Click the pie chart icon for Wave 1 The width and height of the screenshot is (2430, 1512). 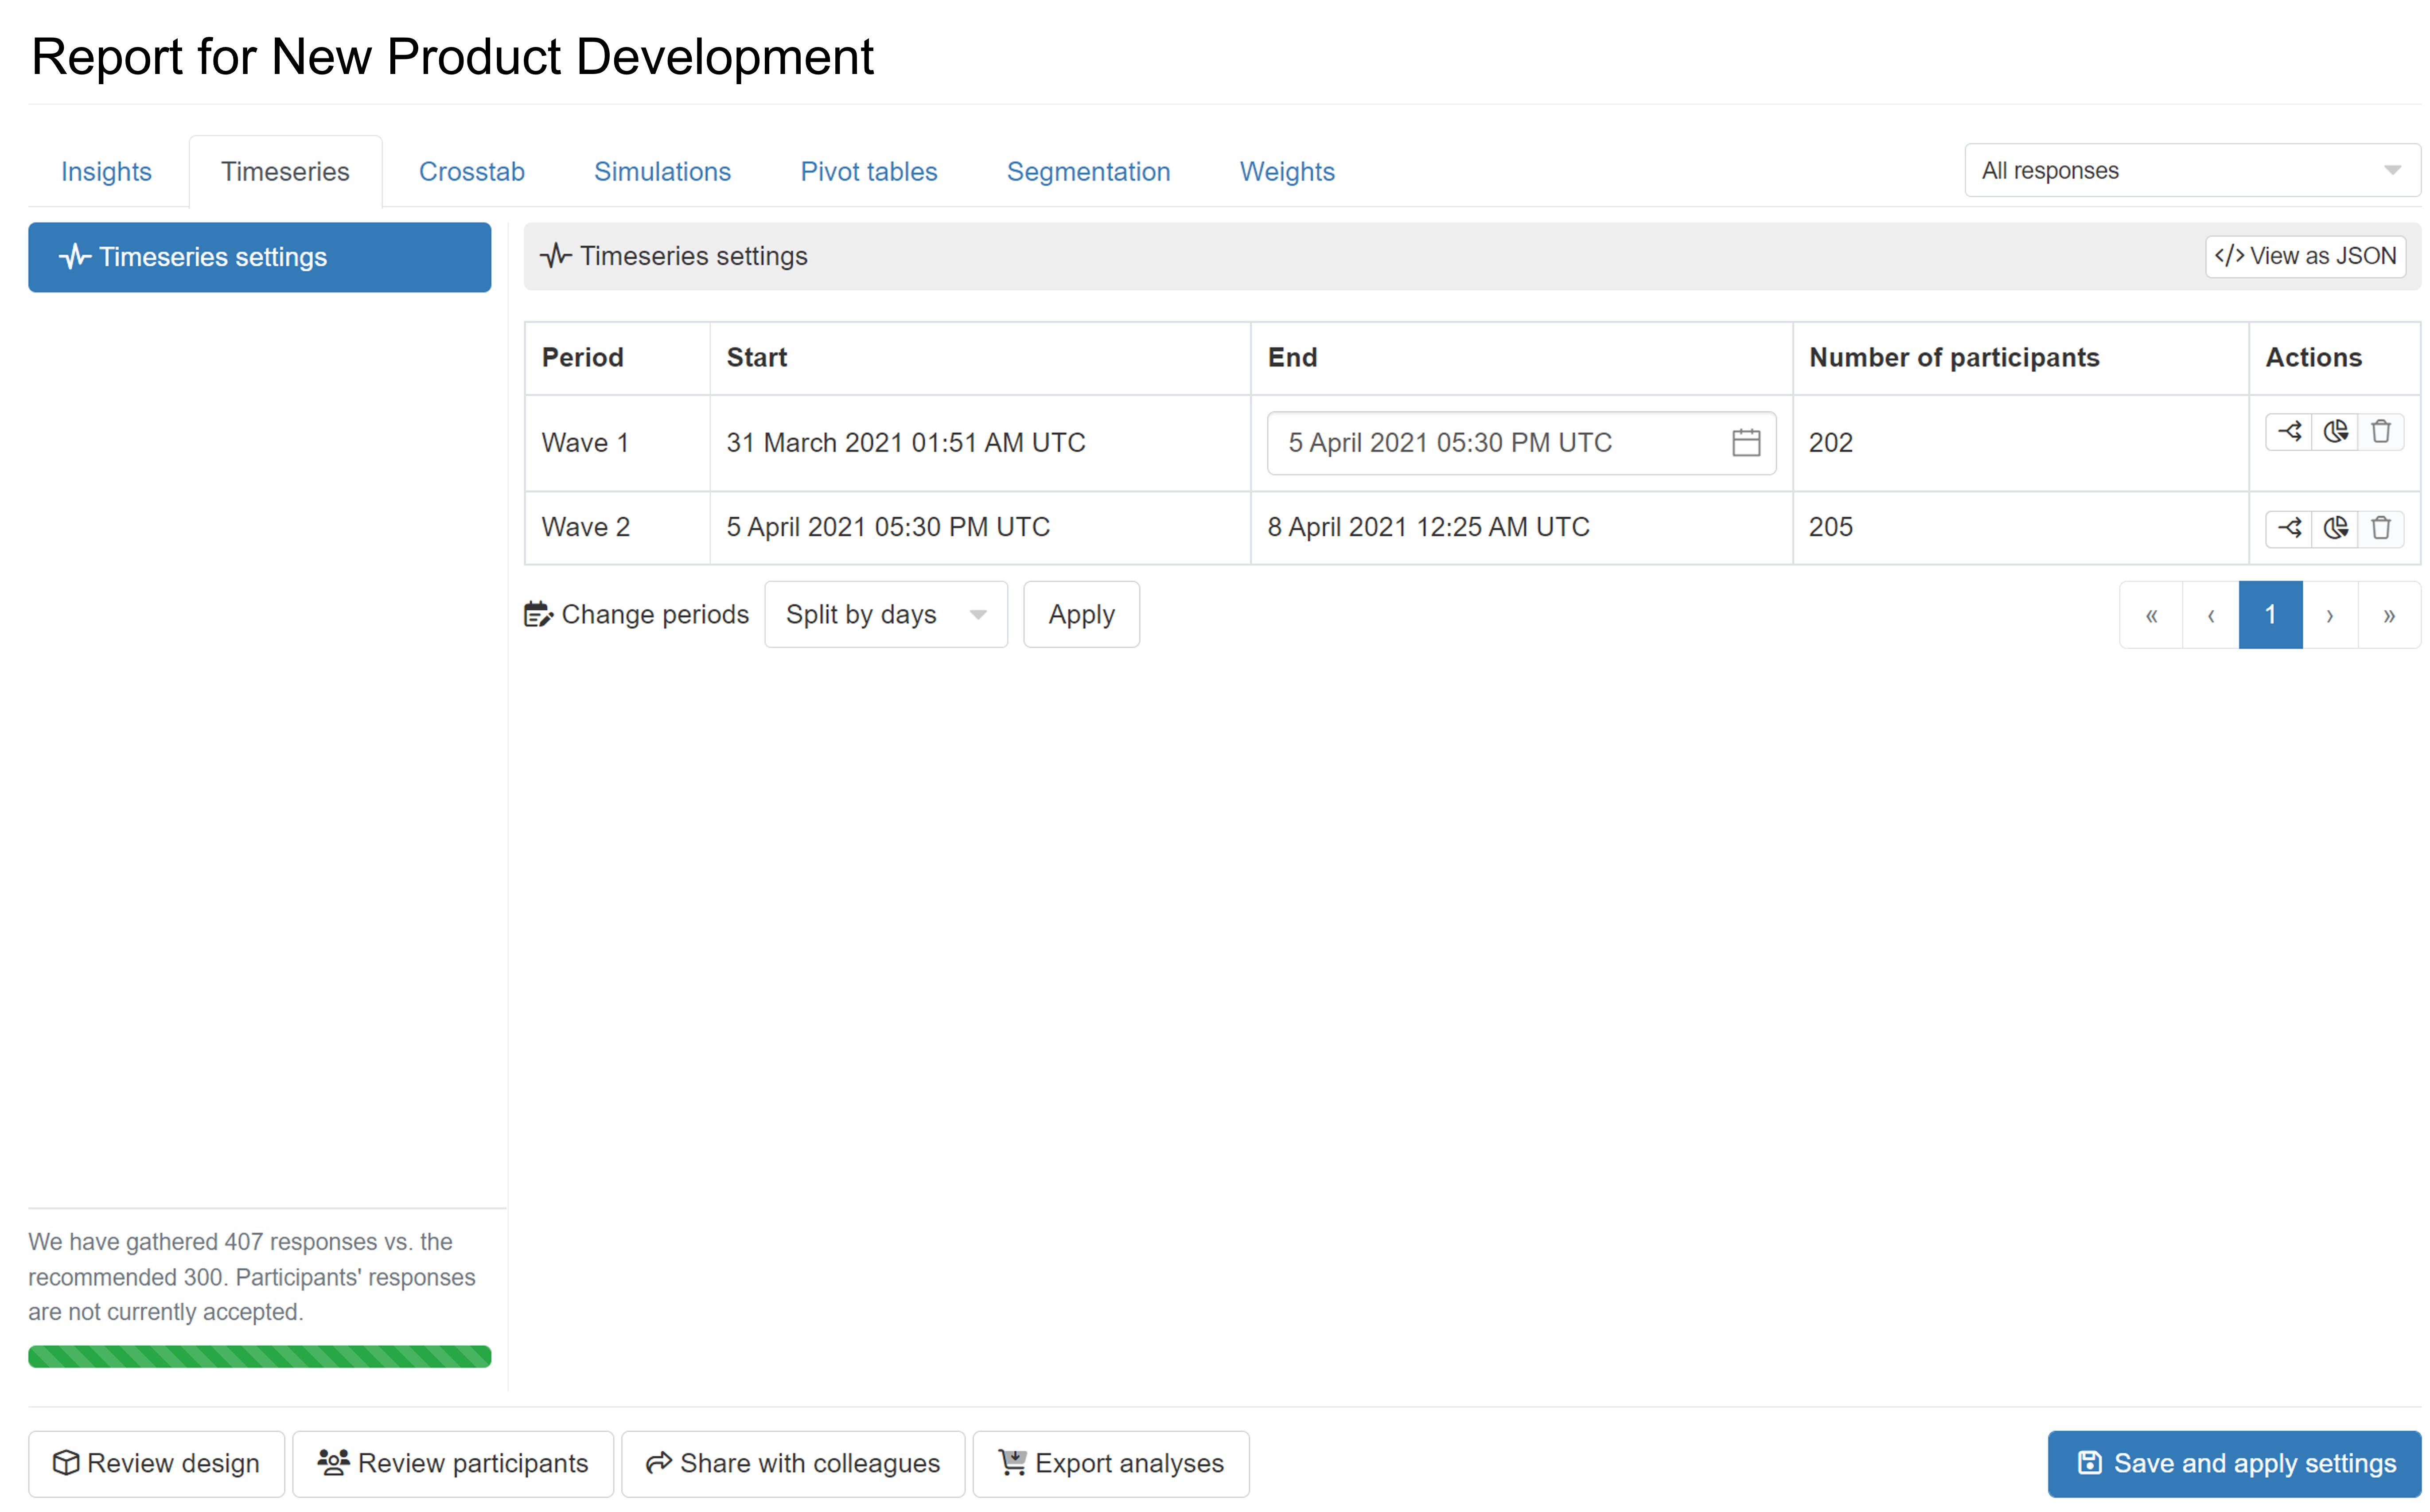coord(2335,432)
